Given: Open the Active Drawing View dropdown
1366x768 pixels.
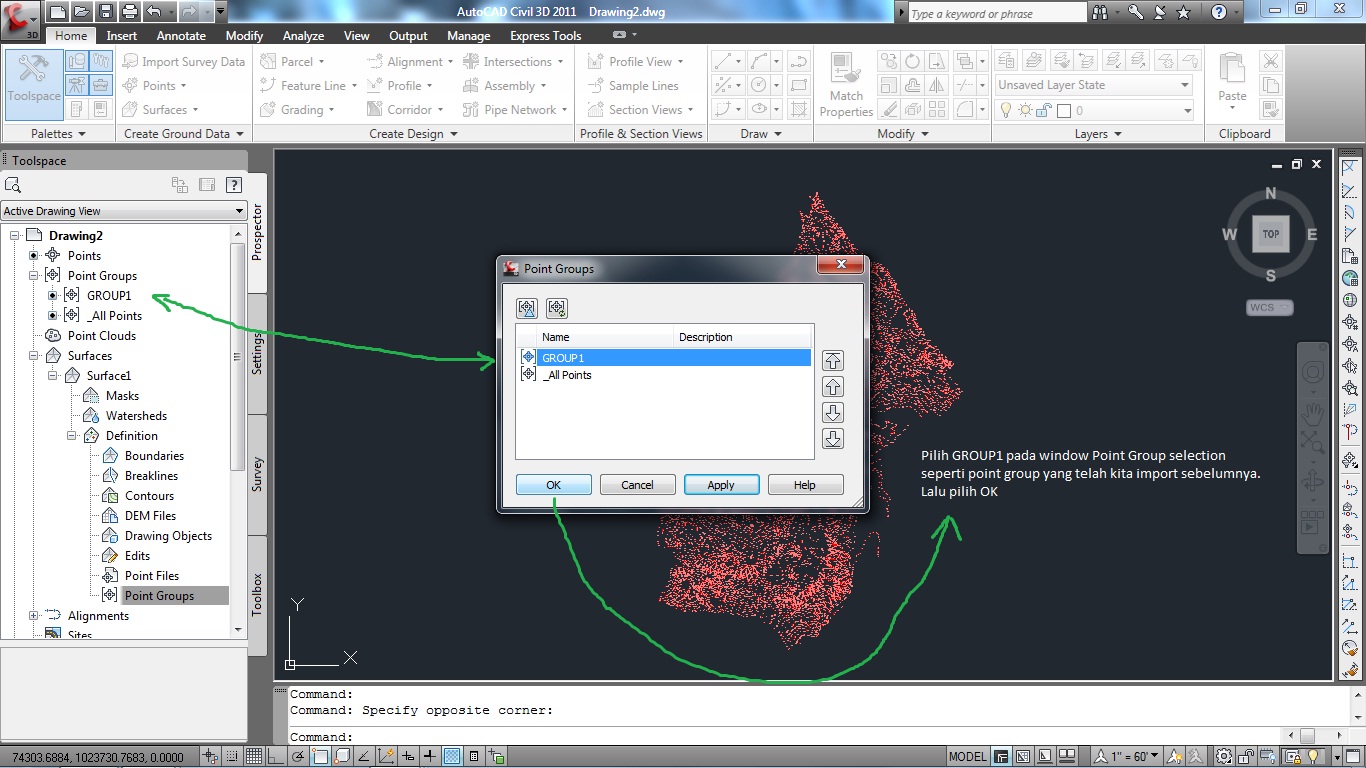Looking at the screenshot, I should [123, 211].
